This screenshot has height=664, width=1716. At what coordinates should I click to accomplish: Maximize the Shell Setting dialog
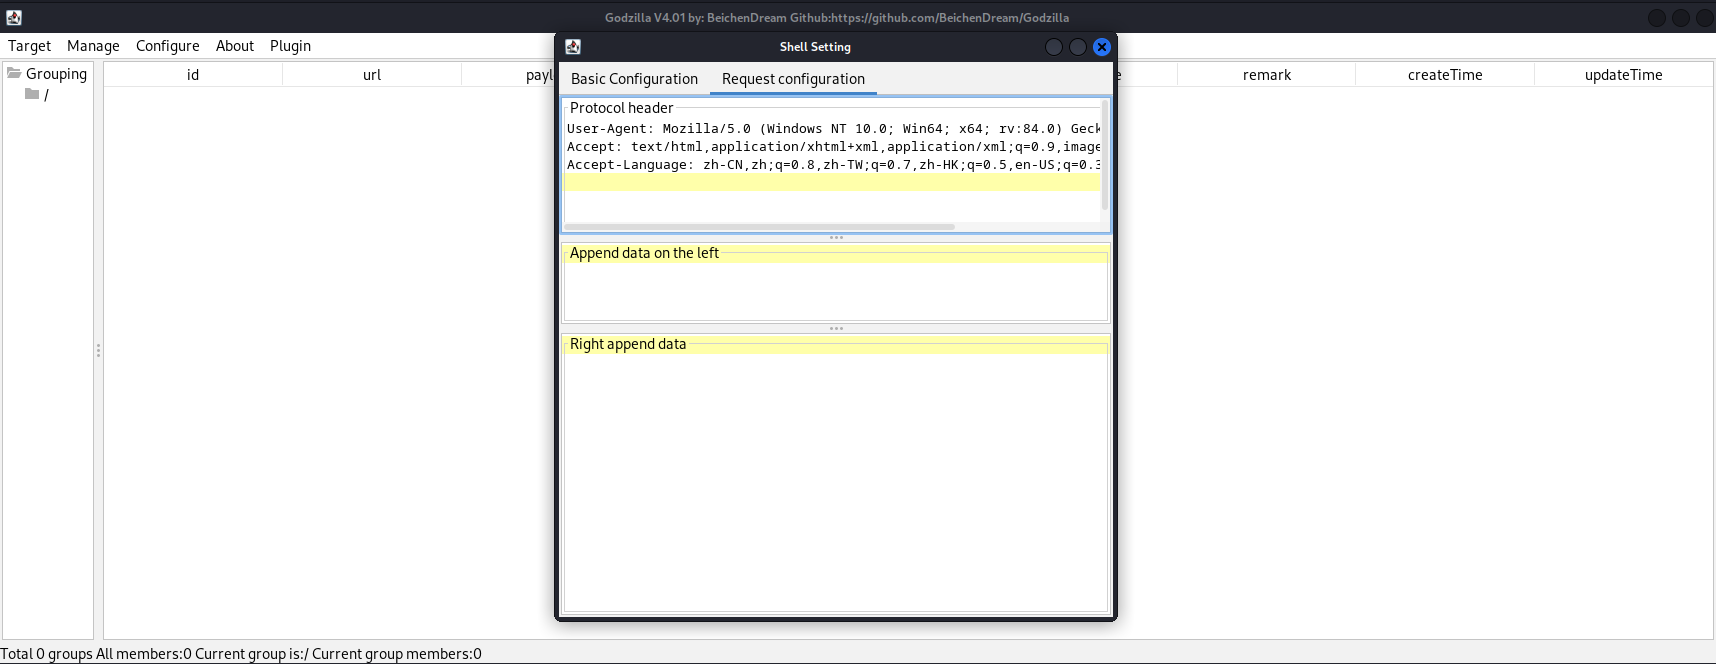(x=1077, y=47)
